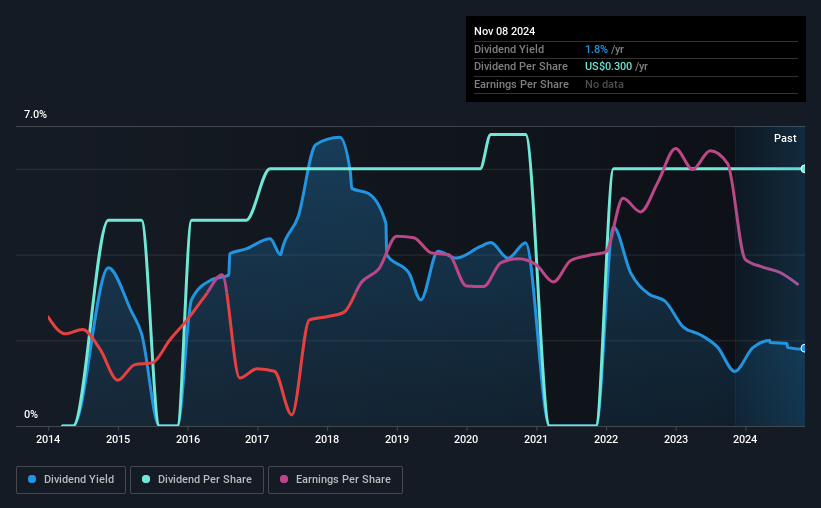Click the 2022 x-axis label
821x508 pixels.
pyautogui.click(x=606, y=439)
